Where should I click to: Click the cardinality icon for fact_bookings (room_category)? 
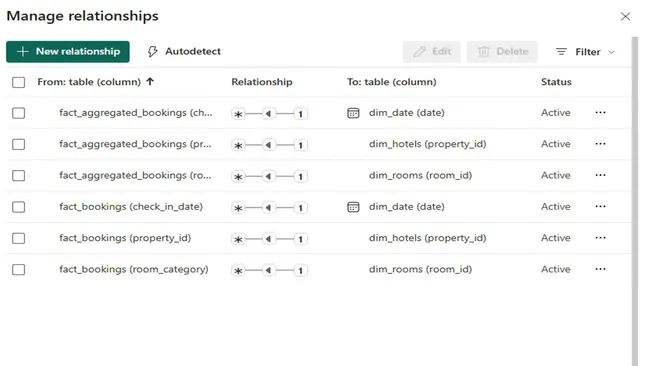[269, 271]
